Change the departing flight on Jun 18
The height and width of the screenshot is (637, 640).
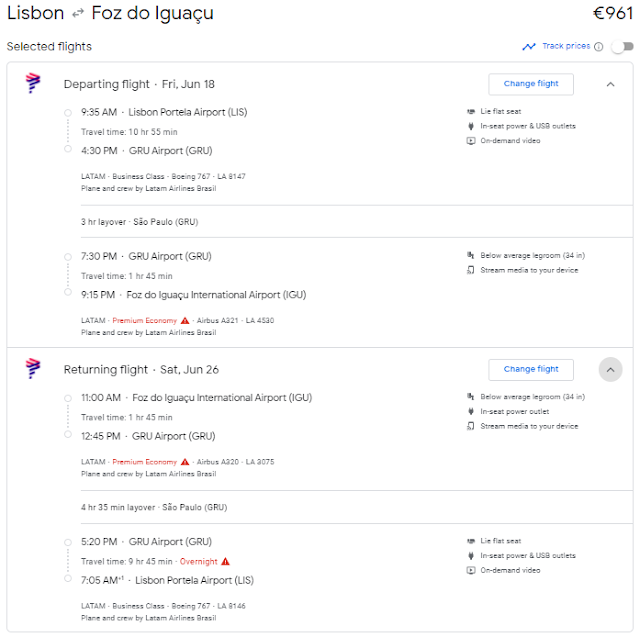pos(531,84)
